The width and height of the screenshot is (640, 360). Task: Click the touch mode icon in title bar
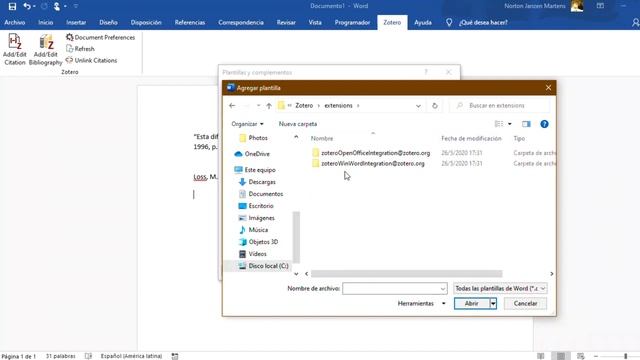pos(57,6)
